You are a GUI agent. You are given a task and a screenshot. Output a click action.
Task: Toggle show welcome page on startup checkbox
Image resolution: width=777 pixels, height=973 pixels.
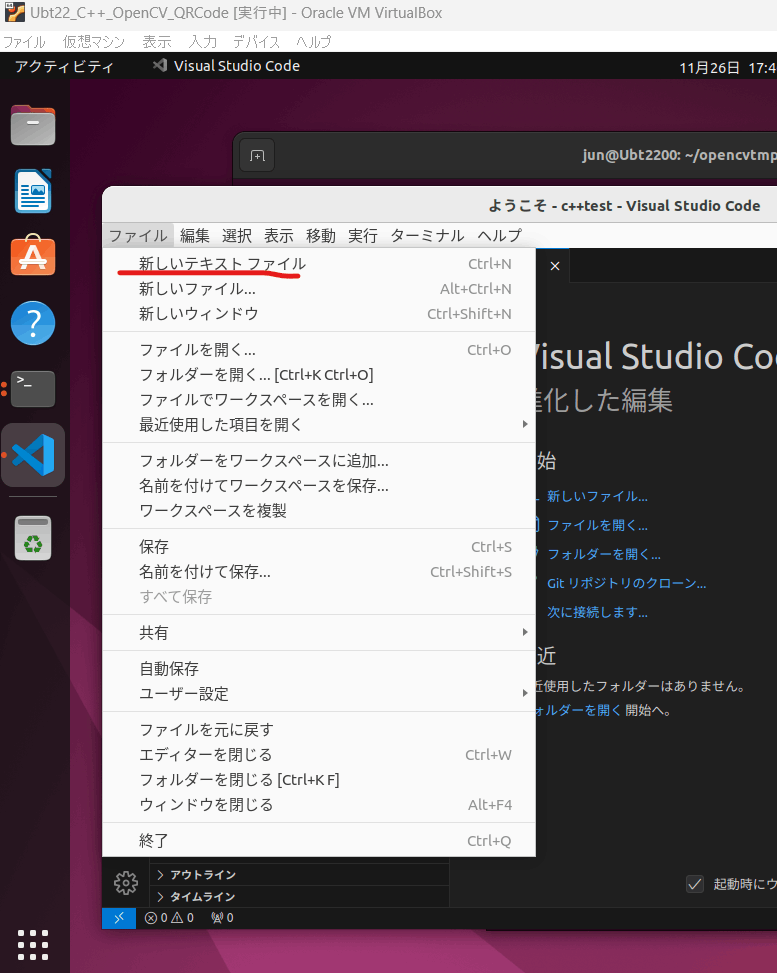point(694,884)
